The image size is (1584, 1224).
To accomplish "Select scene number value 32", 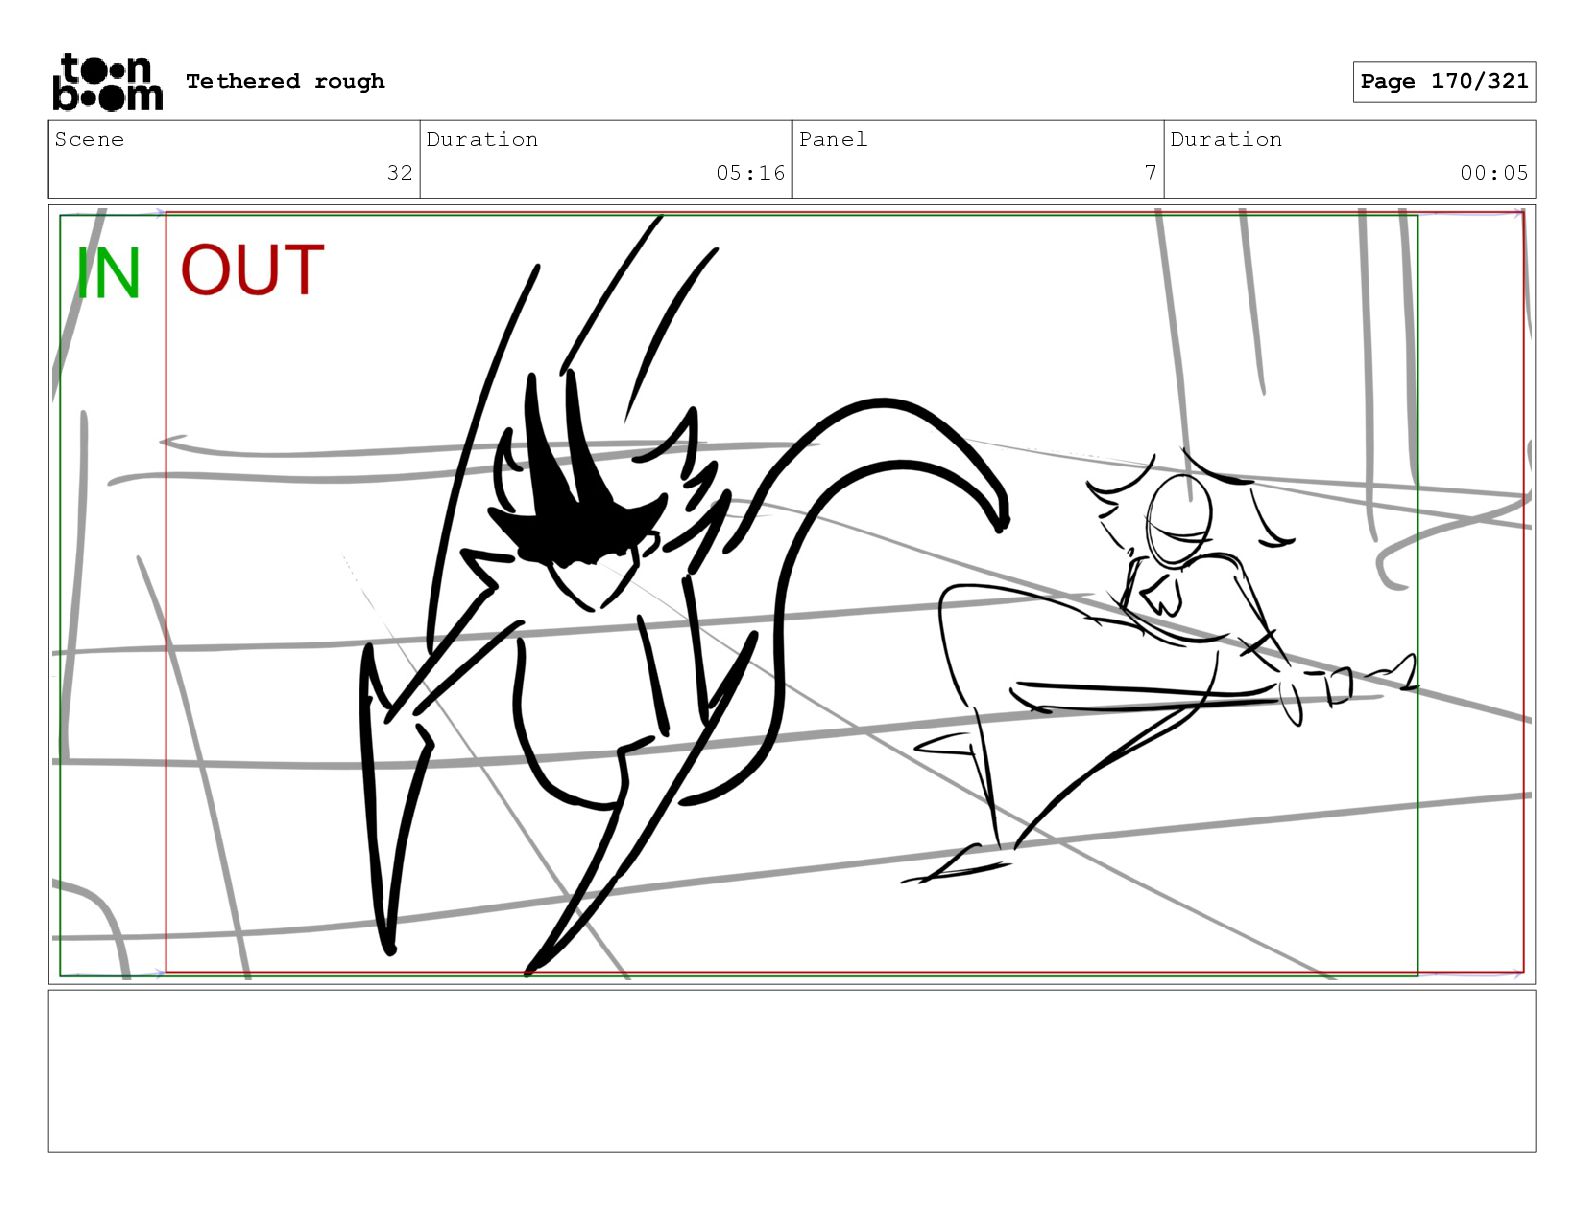I will 400,173.
